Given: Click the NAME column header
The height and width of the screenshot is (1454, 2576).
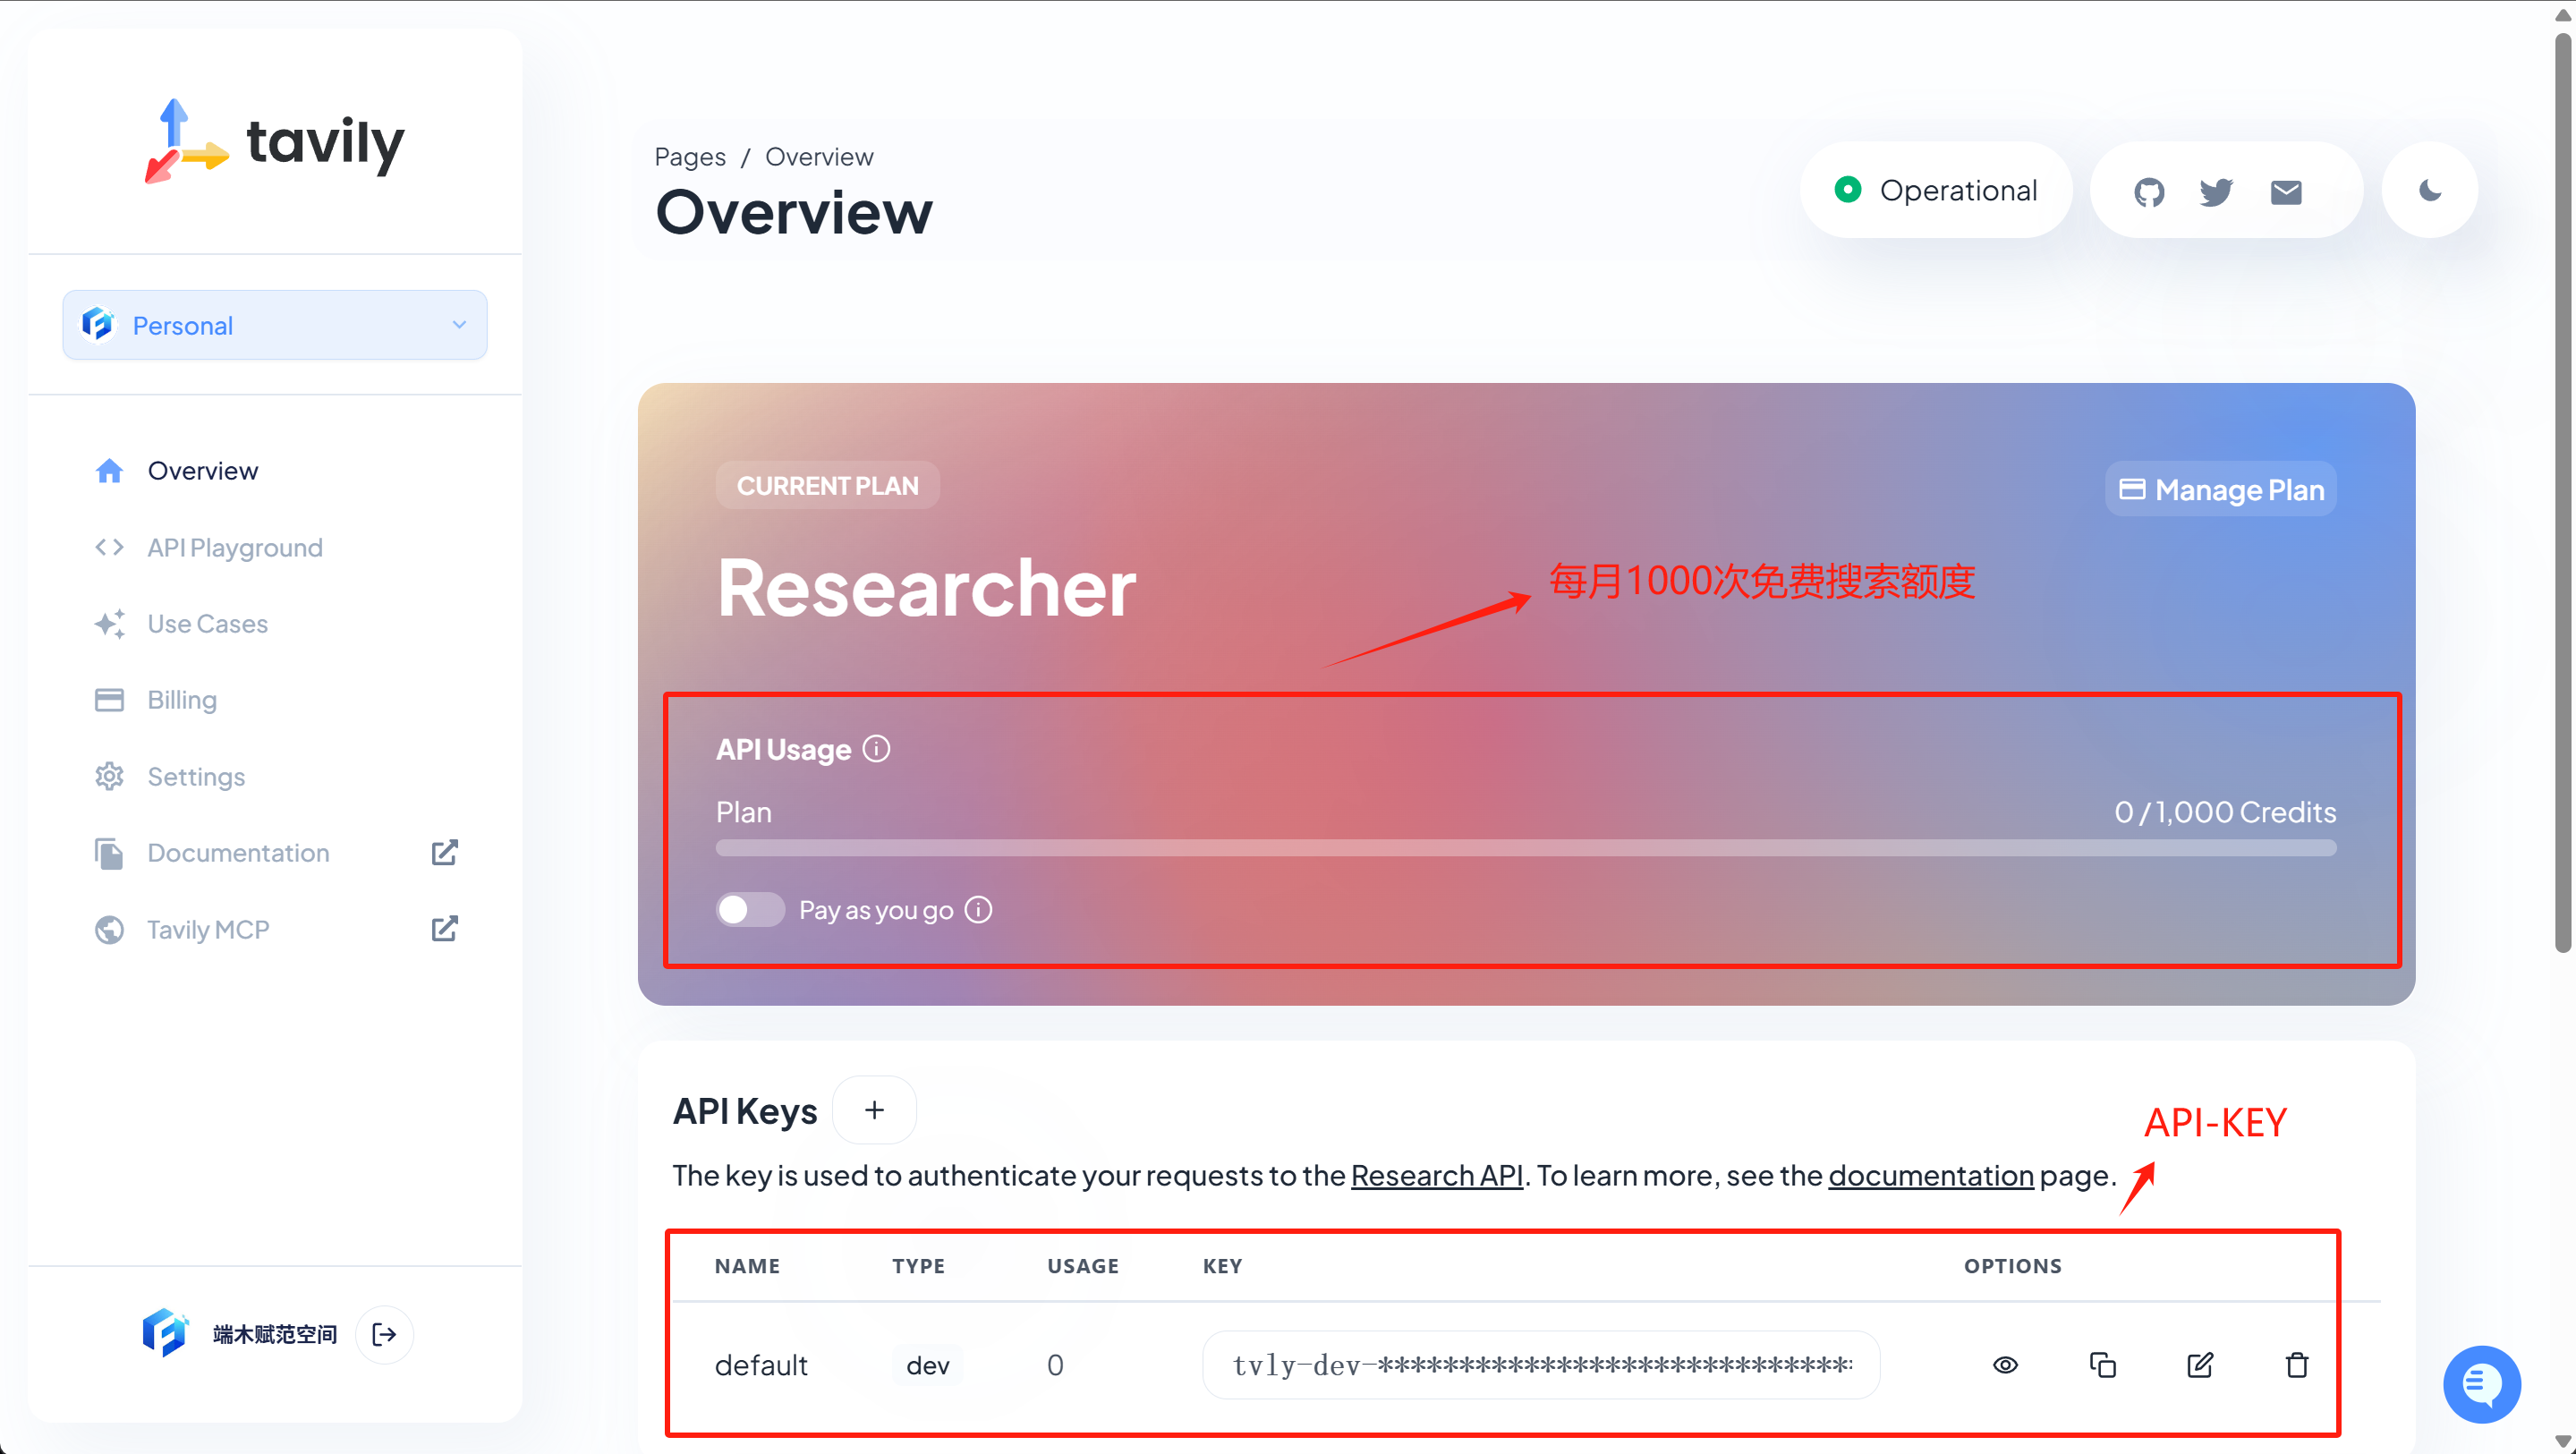Looking at the screenshot, I should pos(747,1266).
